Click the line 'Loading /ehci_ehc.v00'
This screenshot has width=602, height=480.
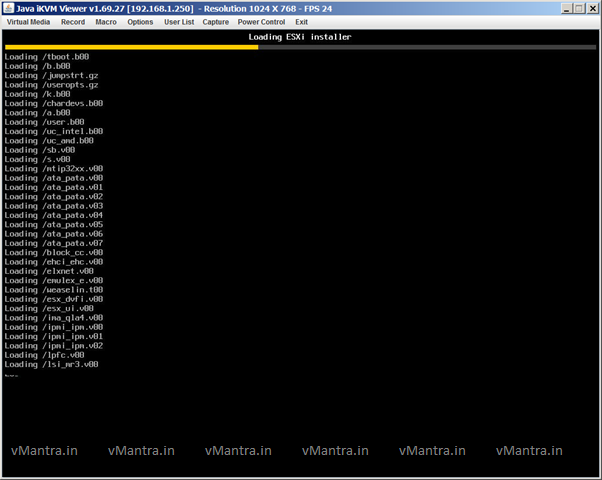(54, 262)
